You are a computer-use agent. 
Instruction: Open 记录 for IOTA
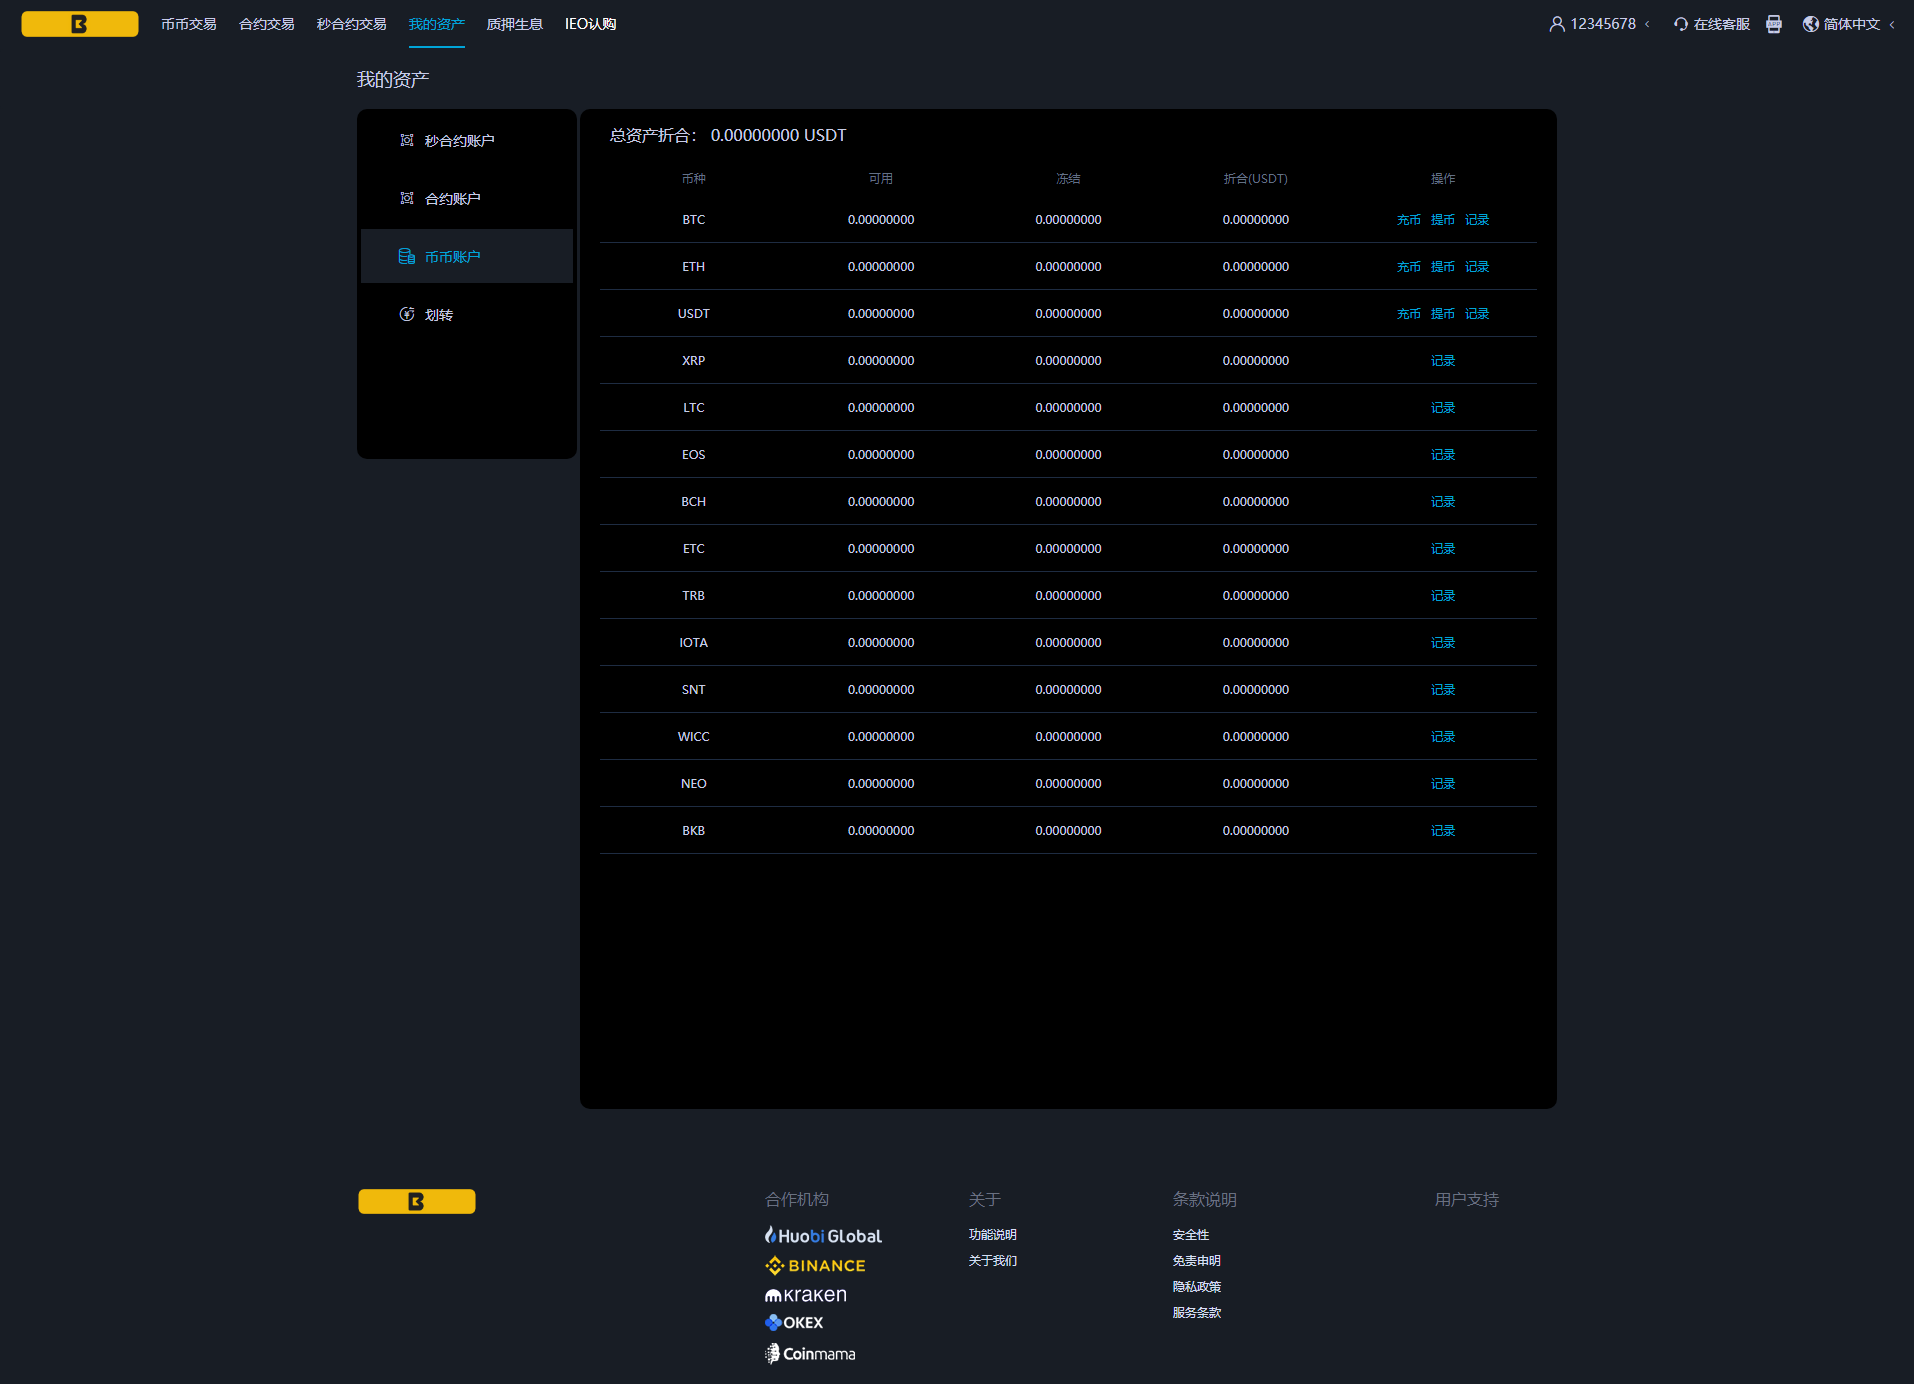pos(1443,642)
